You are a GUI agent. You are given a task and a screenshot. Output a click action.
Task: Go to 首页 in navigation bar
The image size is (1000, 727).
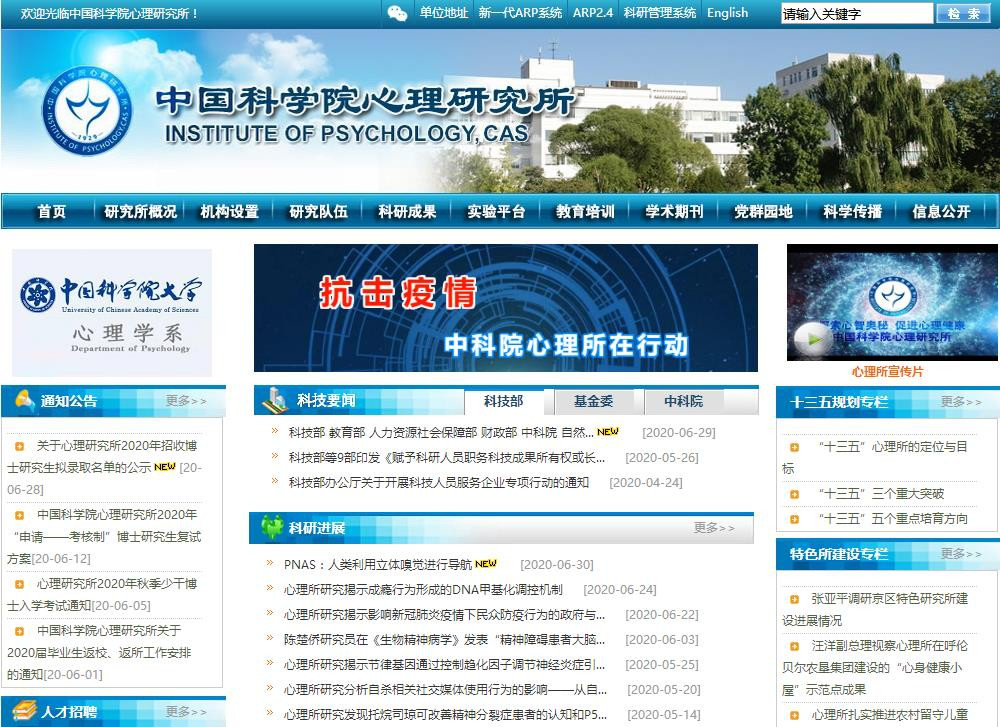tap(52, 212)
